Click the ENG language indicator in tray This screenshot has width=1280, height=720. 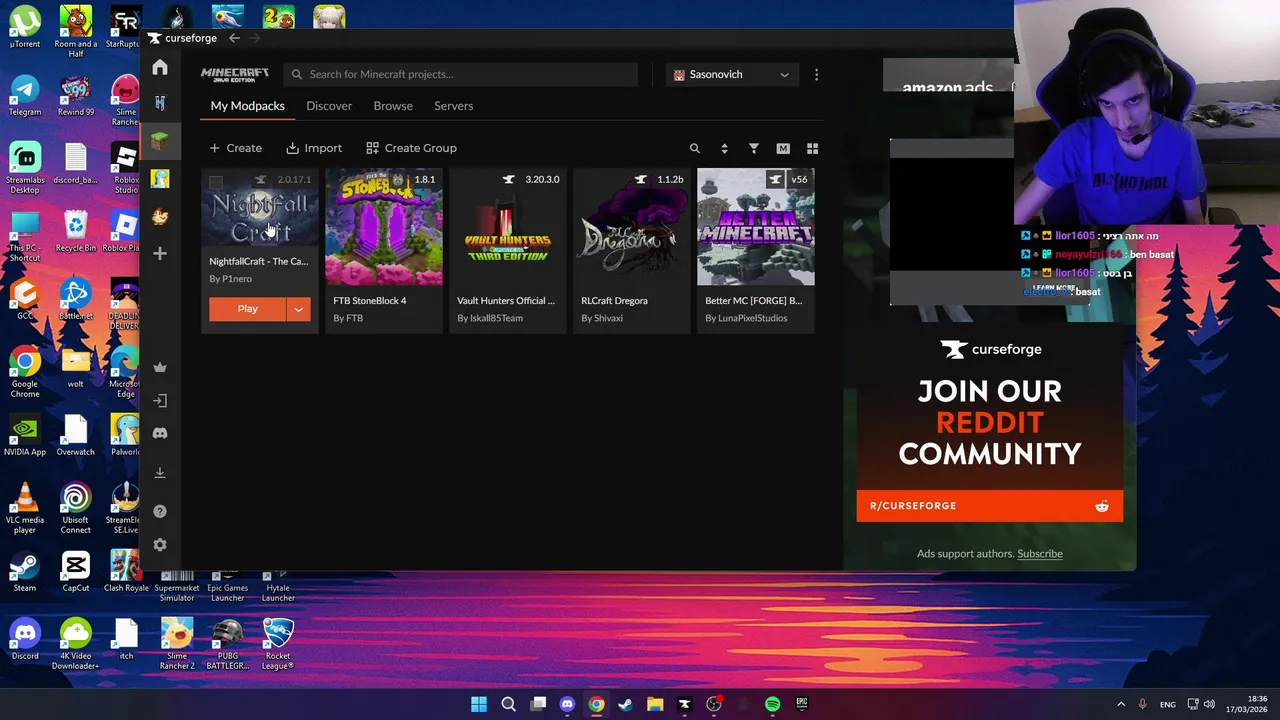(x=1168, y=705)
